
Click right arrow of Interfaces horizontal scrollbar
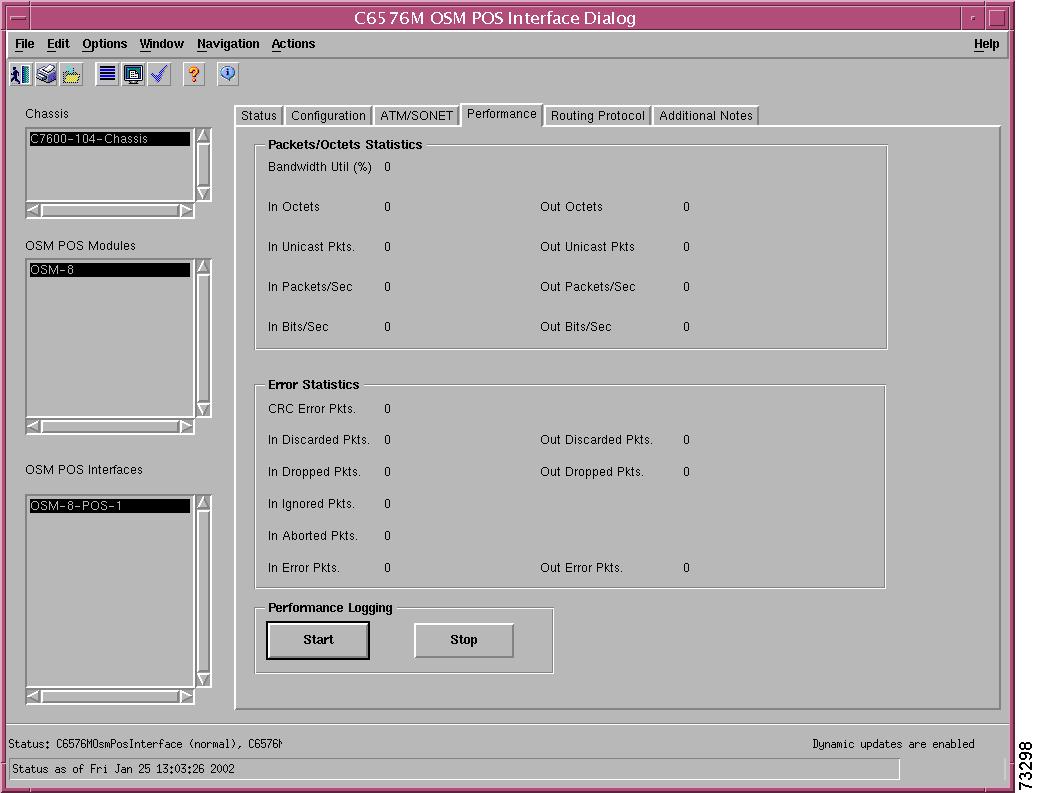coord(187,696)
